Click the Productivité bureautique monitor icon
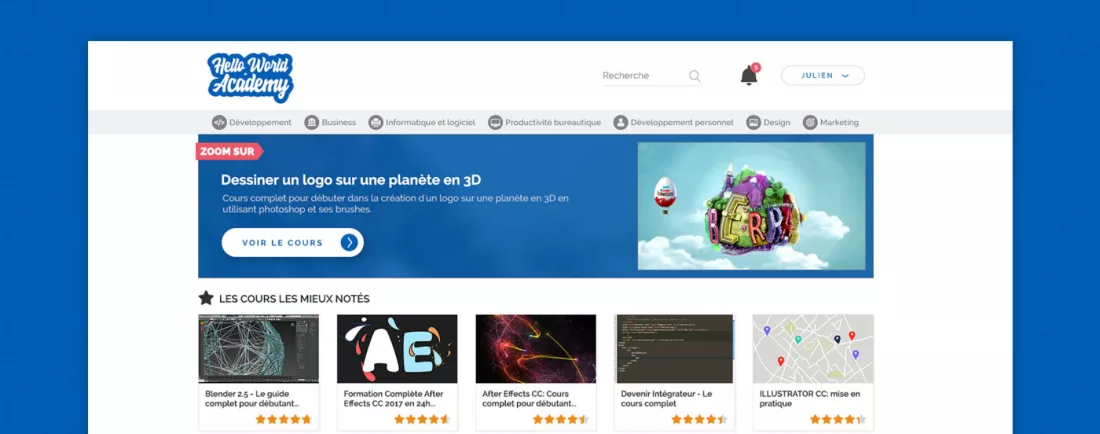 495,122
